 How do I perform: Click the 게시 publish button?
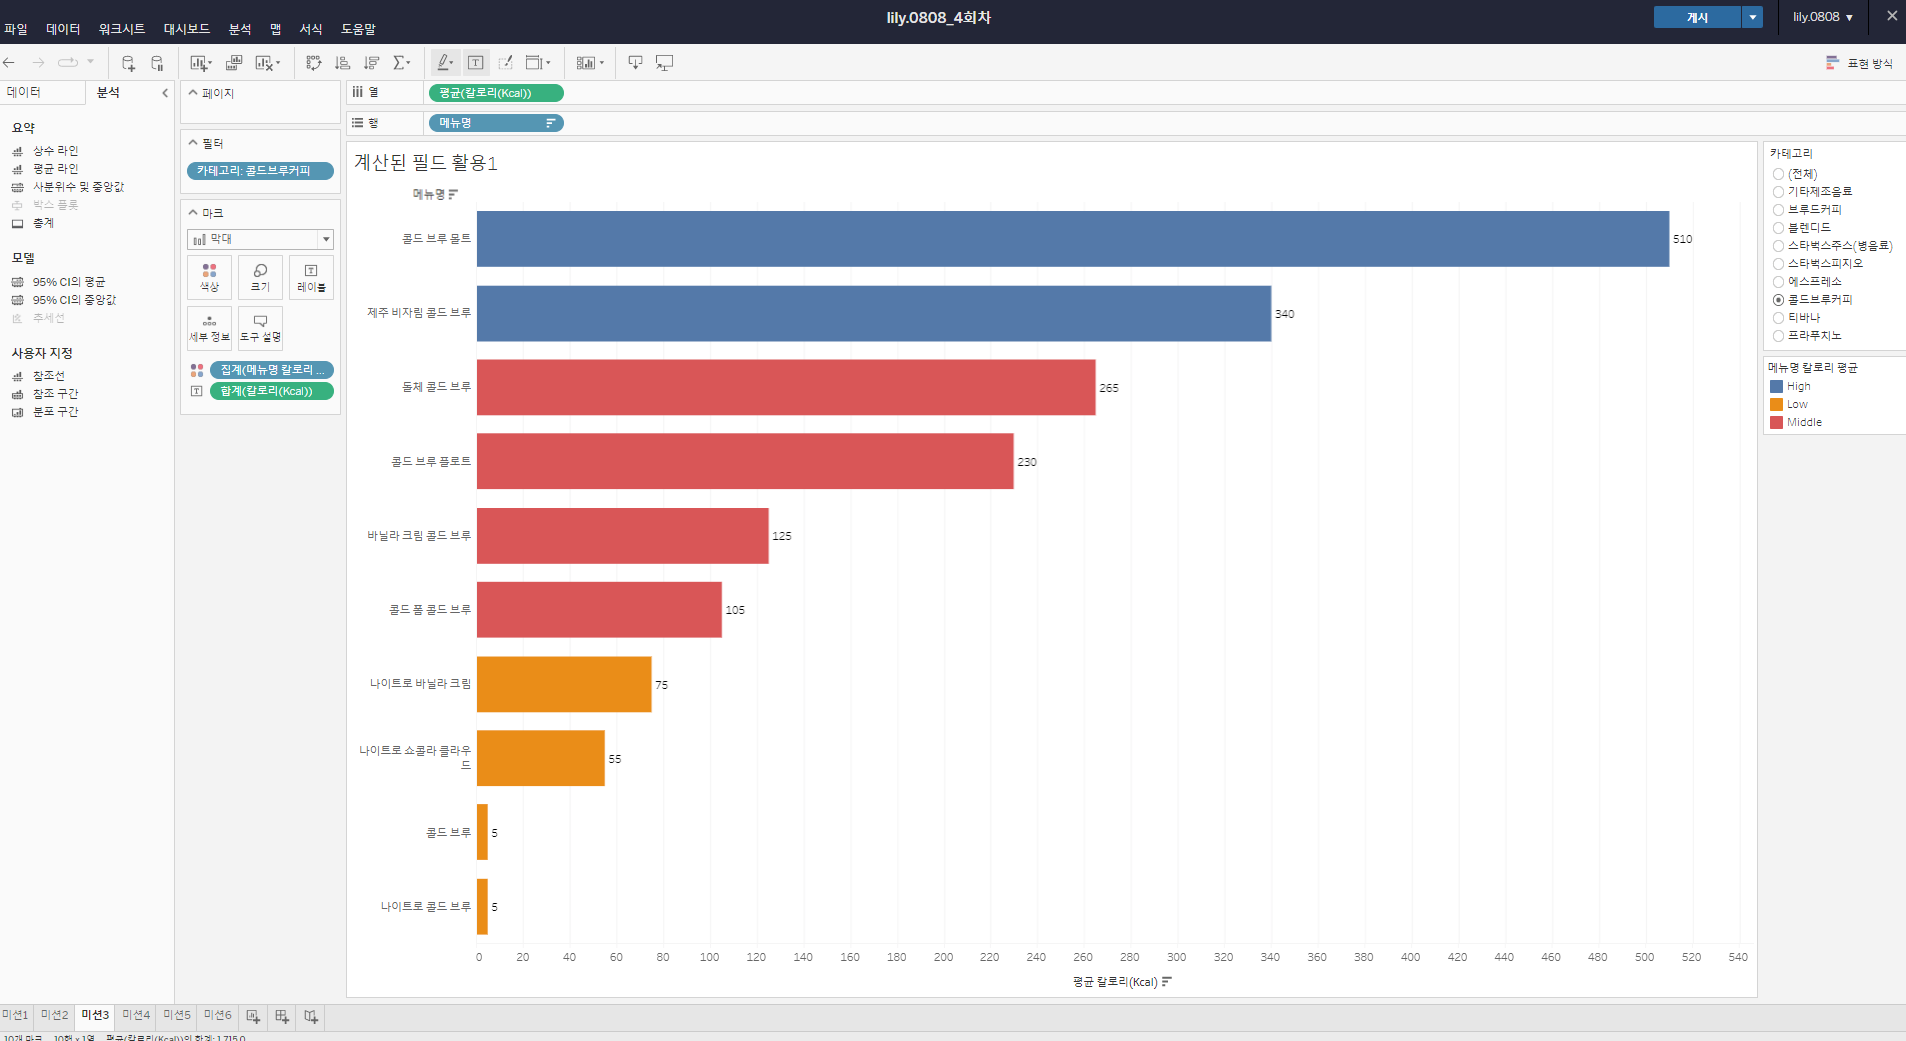tap(1697, 17)
